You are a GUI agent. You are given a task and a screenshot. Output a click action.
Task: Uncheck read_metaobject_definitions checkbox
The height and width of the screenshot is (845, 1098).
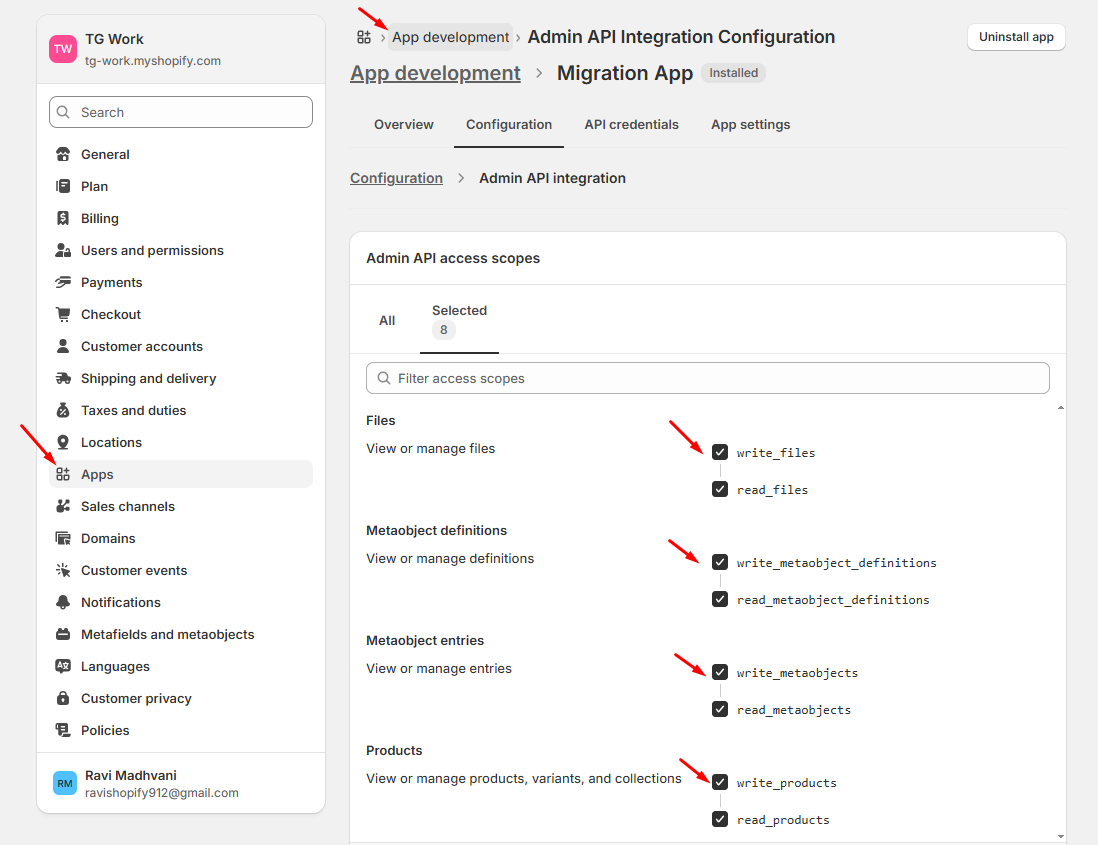(720, 599)
